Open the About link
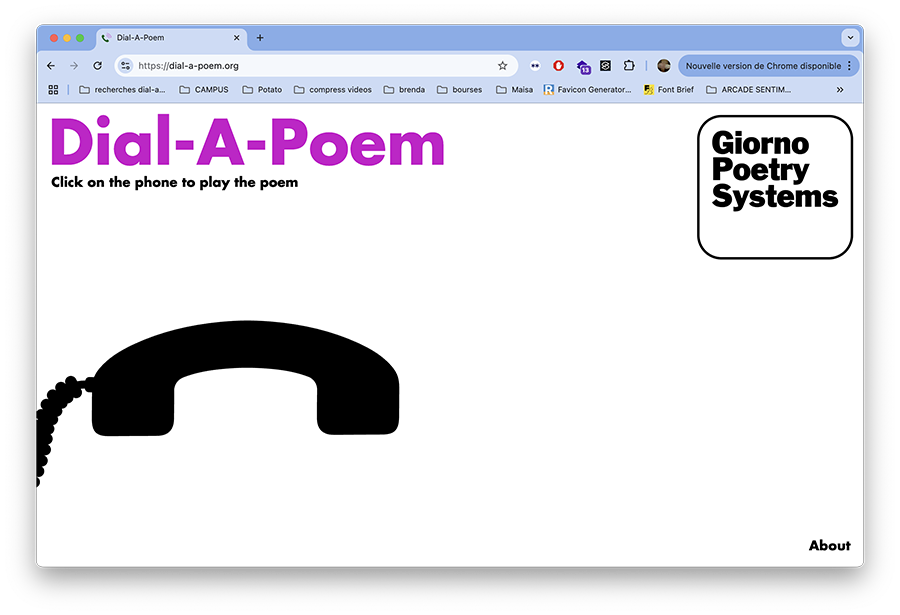 pos(829,546)
